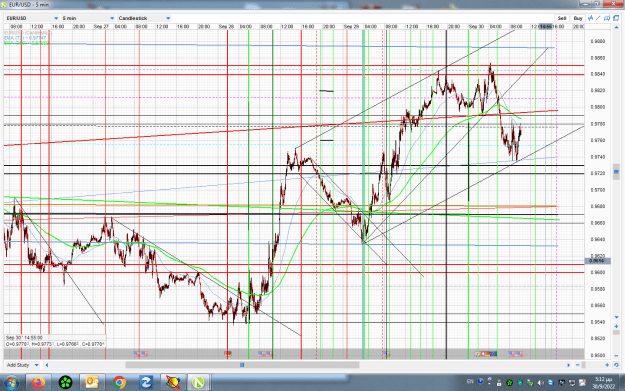Click the vertical zoom slider handle
Image resolution: width=625 pixels, height=391 pixels.
[x=616, y=332]
